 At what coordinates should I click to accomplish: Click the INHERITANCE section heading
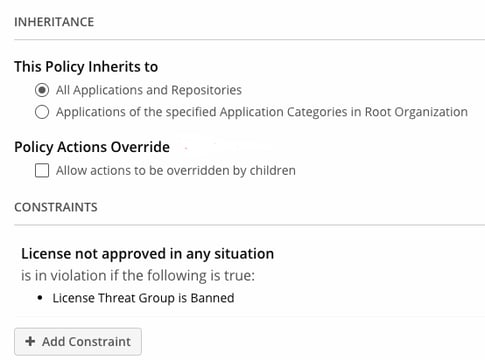pyautogui.click(x=54, y=22)
